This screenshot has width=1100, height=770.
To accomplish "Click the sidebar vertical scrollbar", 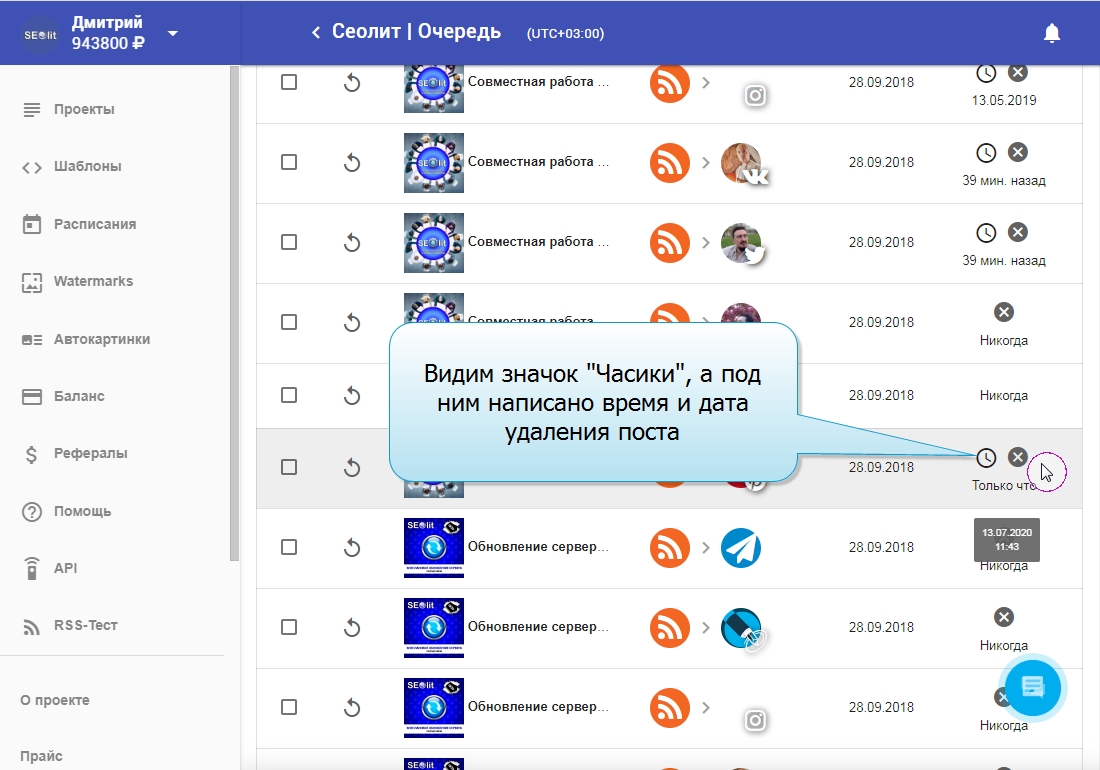I will point(234,300).
